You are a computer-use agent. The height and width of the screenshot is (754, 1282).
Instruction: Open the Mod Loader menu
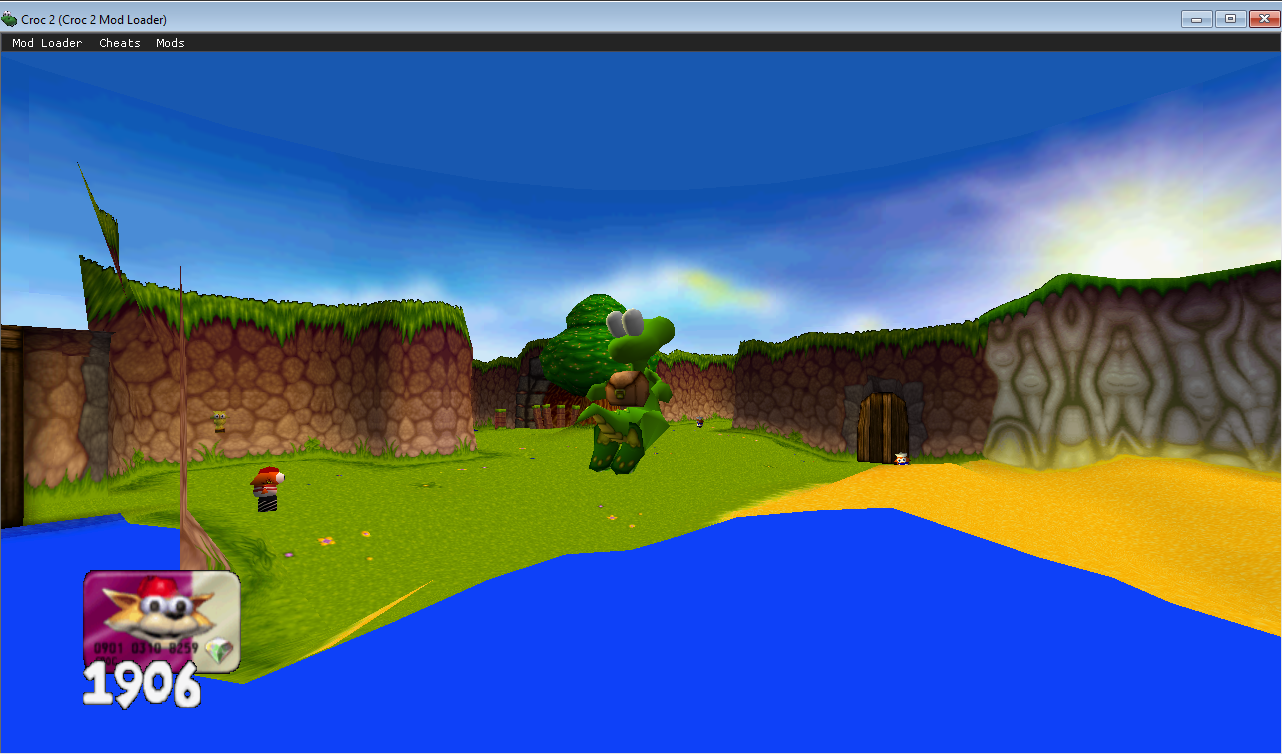[x=47, y=43]
